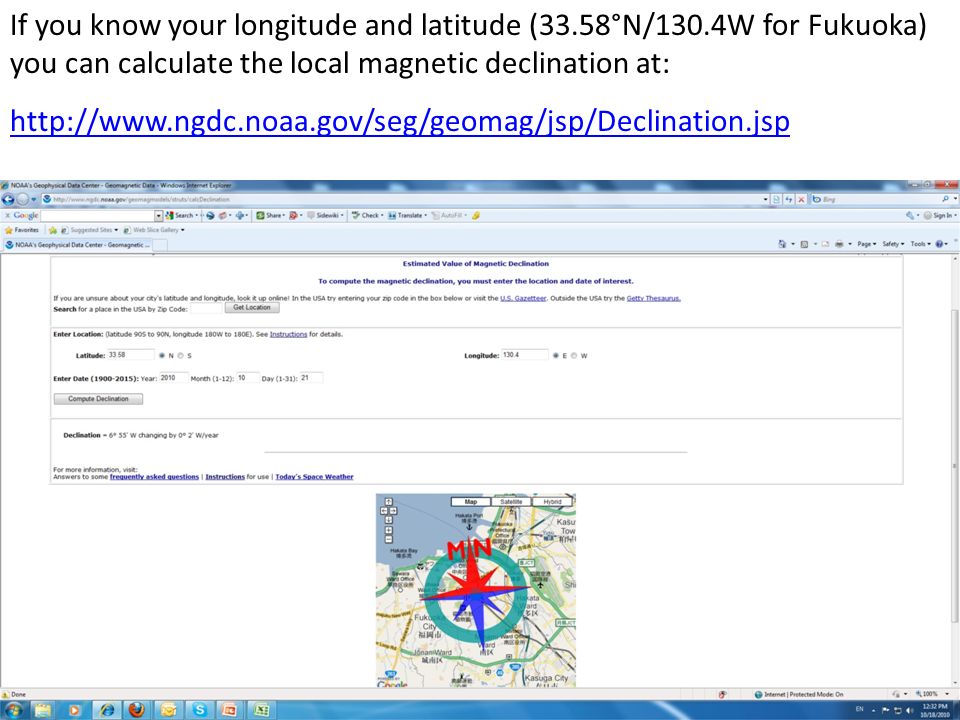This screenshot has width=960, height=720.
Task: Switch the map to Map view
Action: click(471, 502)
